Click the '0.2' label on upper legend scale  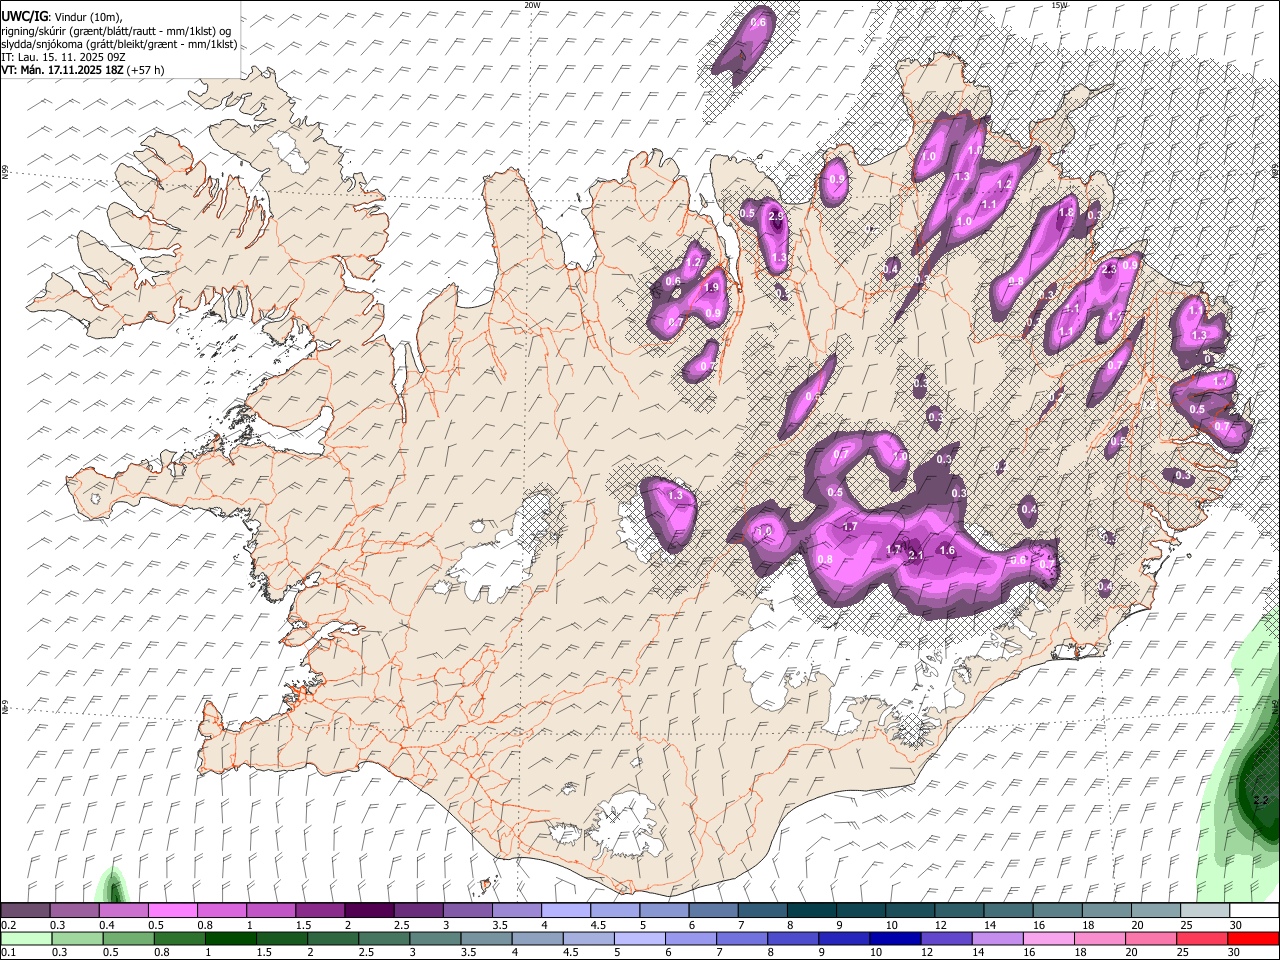[8, 925]
